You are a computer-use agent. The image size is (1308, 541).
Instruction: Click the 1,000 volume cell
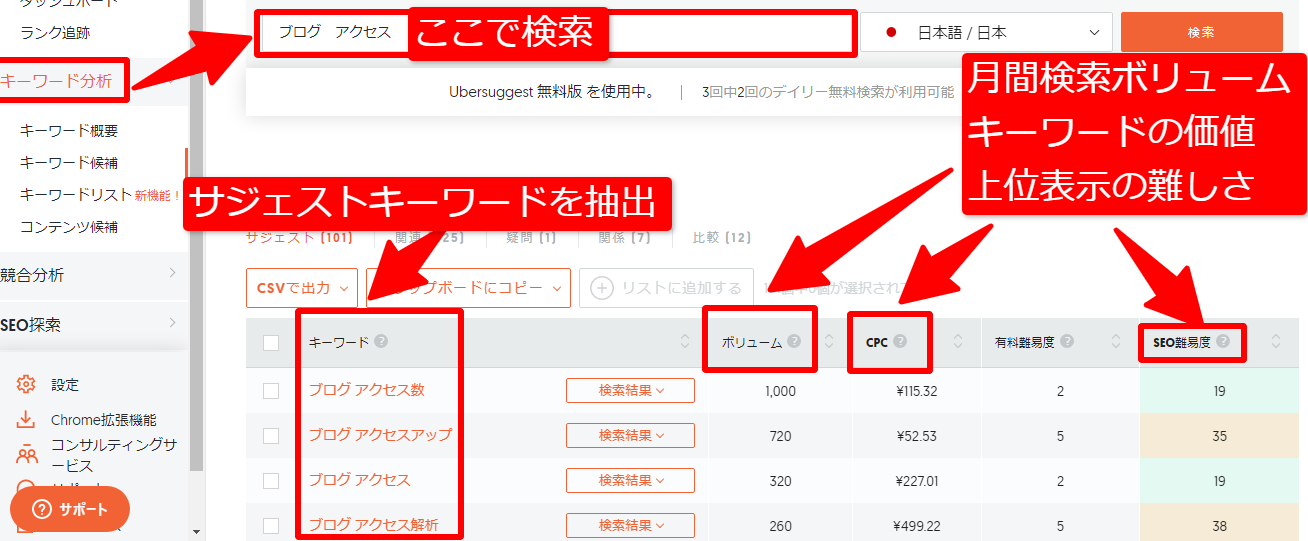pyautogui.click(x=780, y=391)
